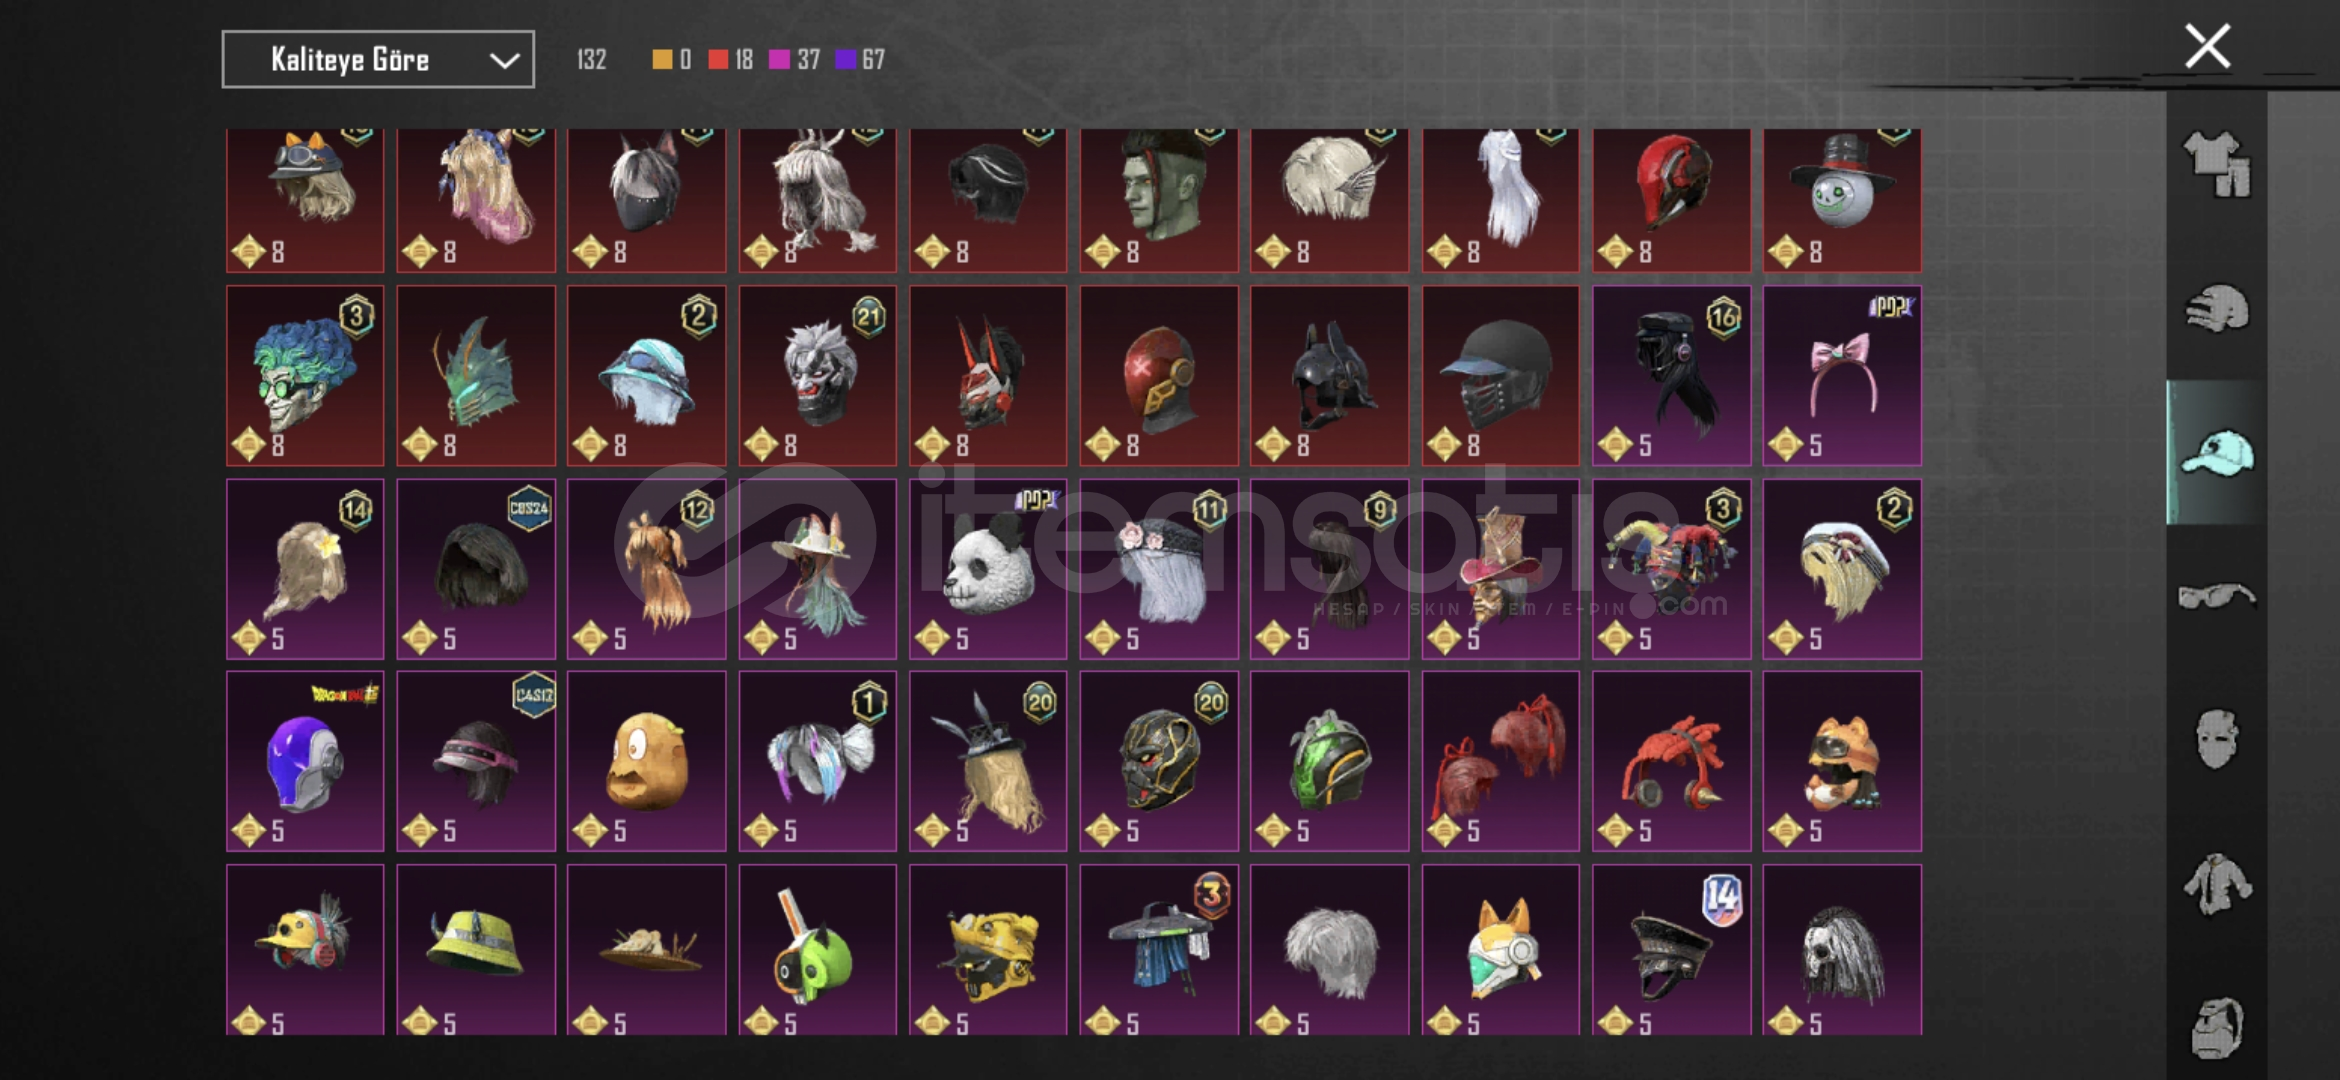Screen dimensions: 2340x1080
Task: Click the pink quality filter showing 37
Action: [795, 59]
